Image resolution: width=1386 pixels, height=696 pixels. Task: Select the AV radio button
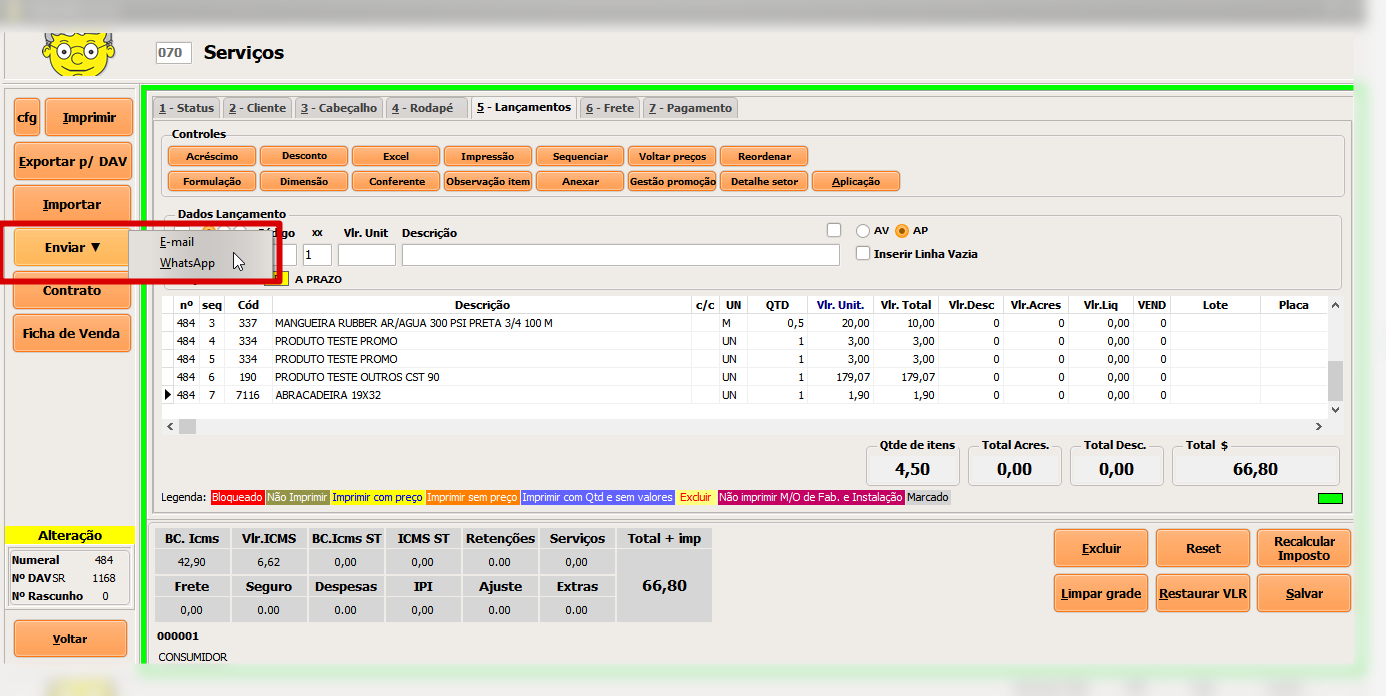864,230
